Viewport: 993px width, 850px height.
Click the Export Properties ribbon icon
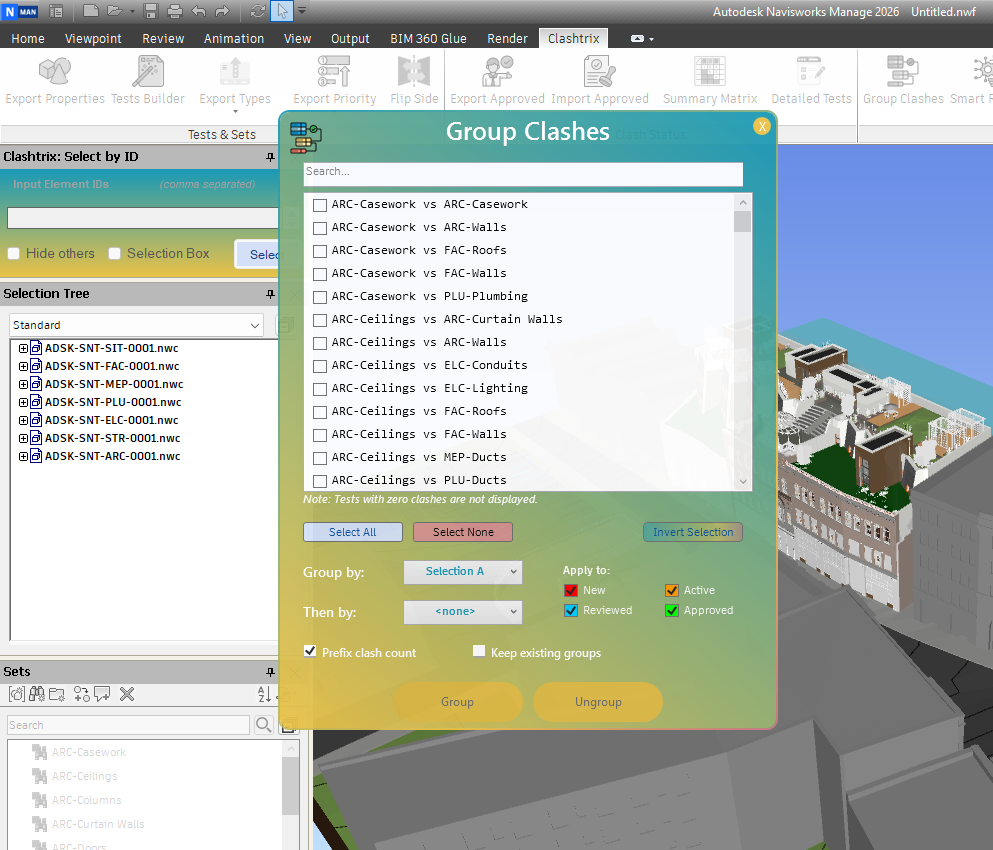point(54,73)
